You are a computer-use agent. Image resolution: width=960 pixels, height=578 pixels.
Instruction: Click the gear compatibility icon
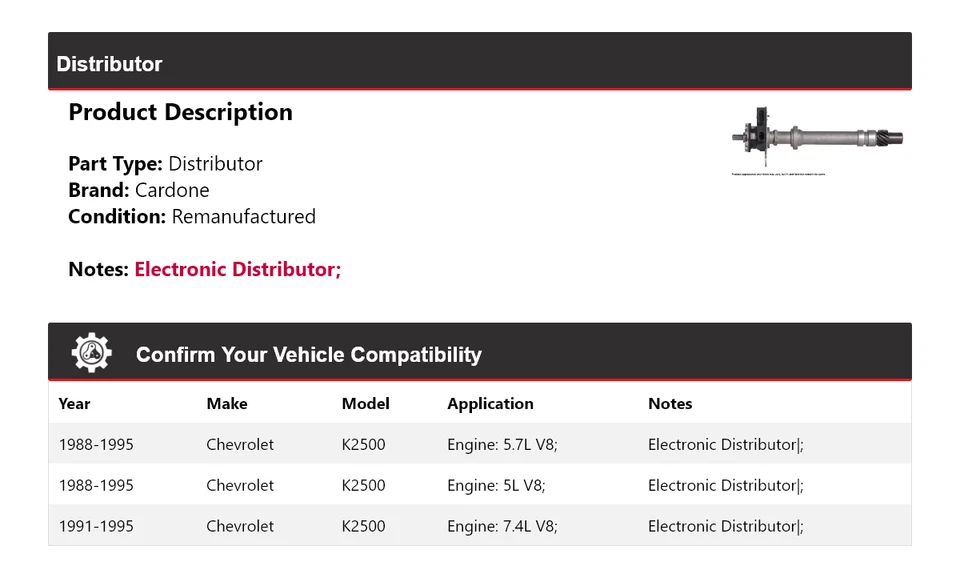91,353
